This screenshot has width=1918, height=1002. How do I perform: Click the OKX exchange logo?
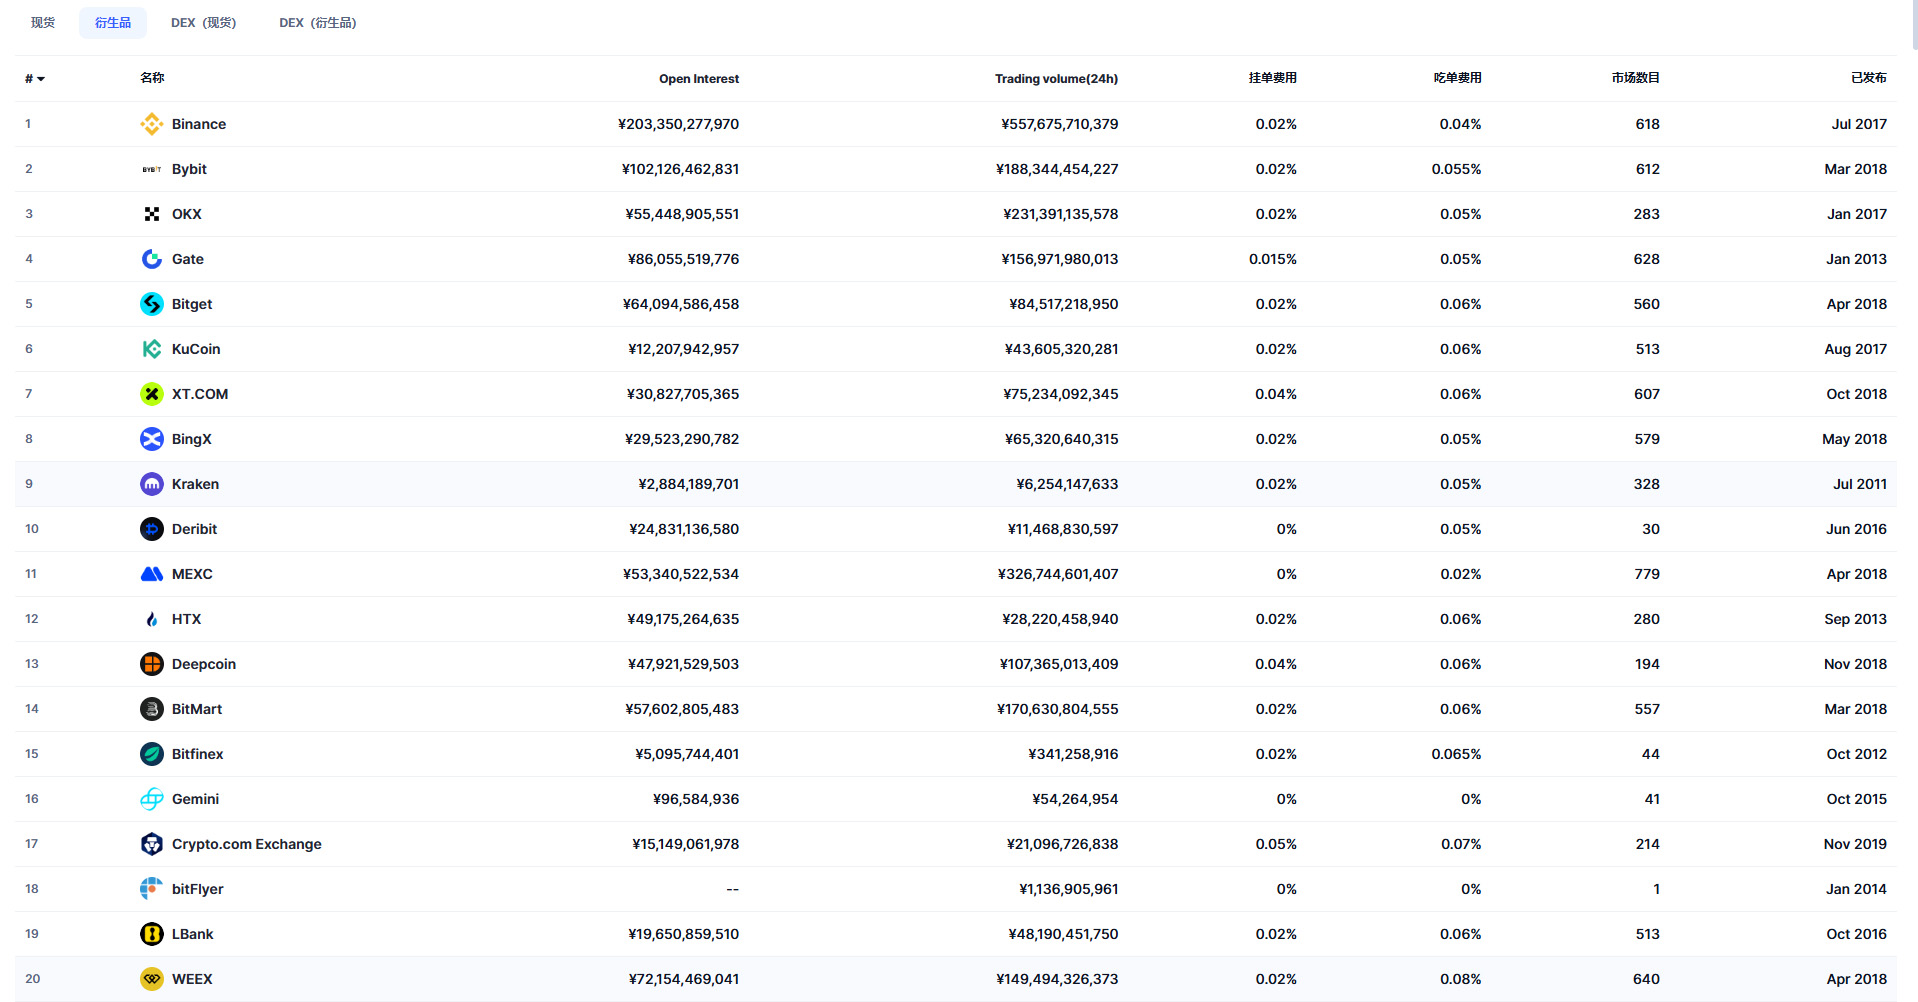pos(151,214)
